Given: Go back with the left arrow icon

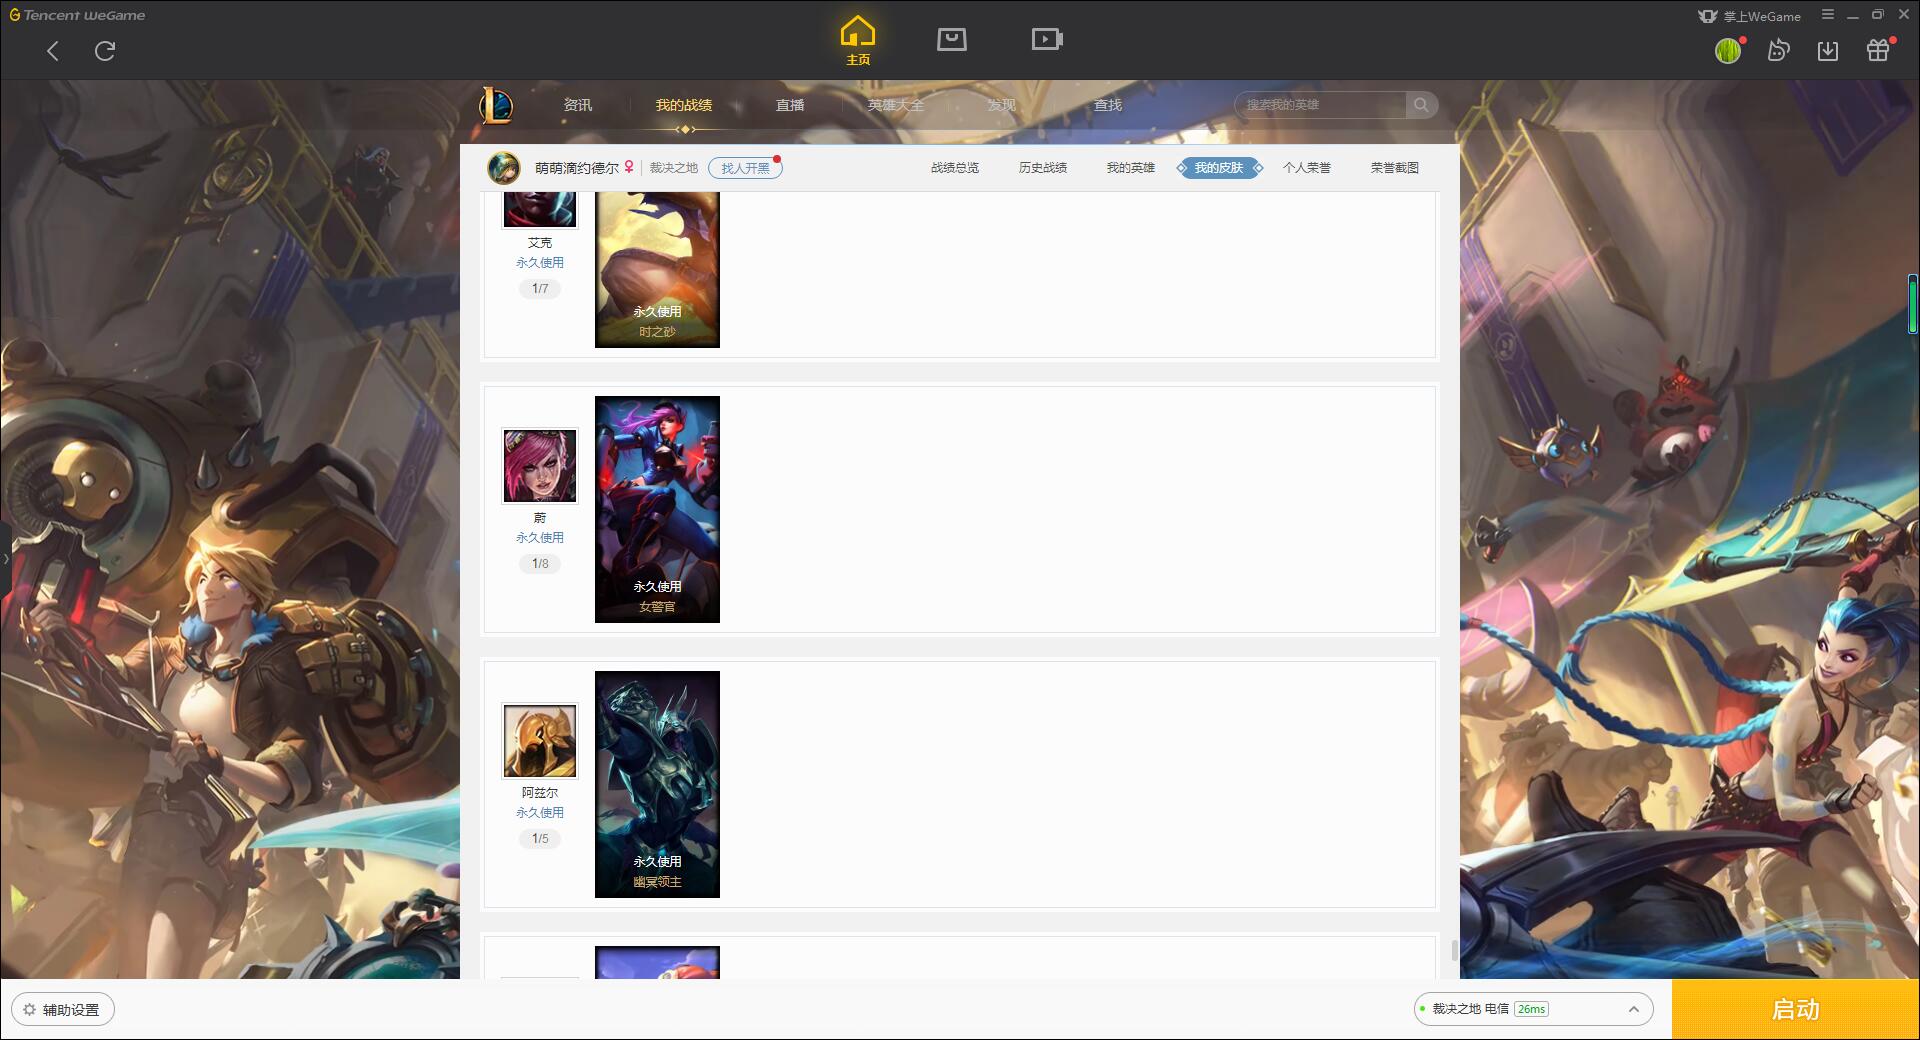Looking at the screenshot, I should click(53, 51).
